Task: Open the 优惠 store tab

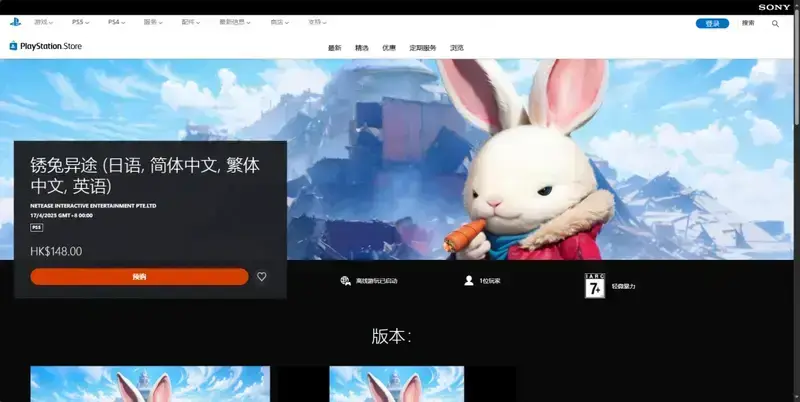Action: tap(389, 47)
